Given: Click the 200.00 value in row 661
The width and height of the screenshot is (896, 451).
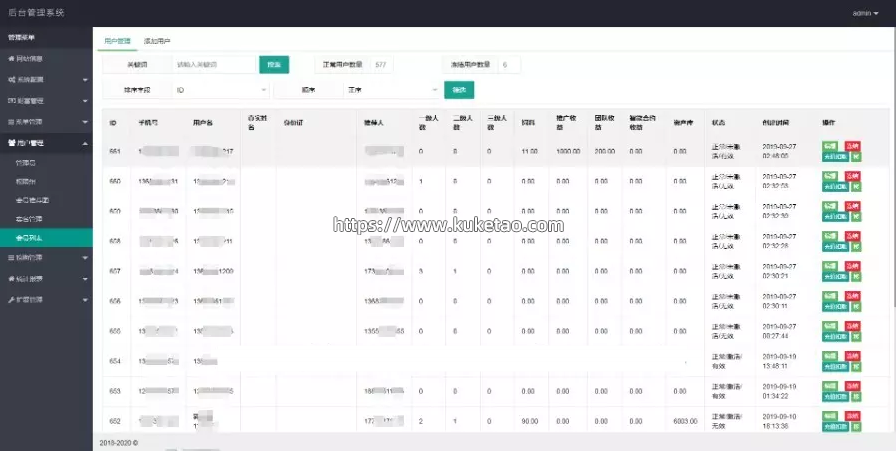Looking at the screenshot, I should pos(605,151).
